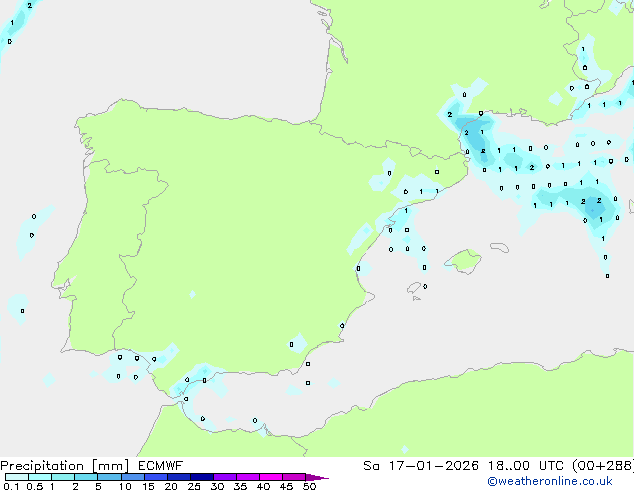Pick the 1–2 mm legend swatch
Viewport: 634px width, 490px height.
point(63,477)
